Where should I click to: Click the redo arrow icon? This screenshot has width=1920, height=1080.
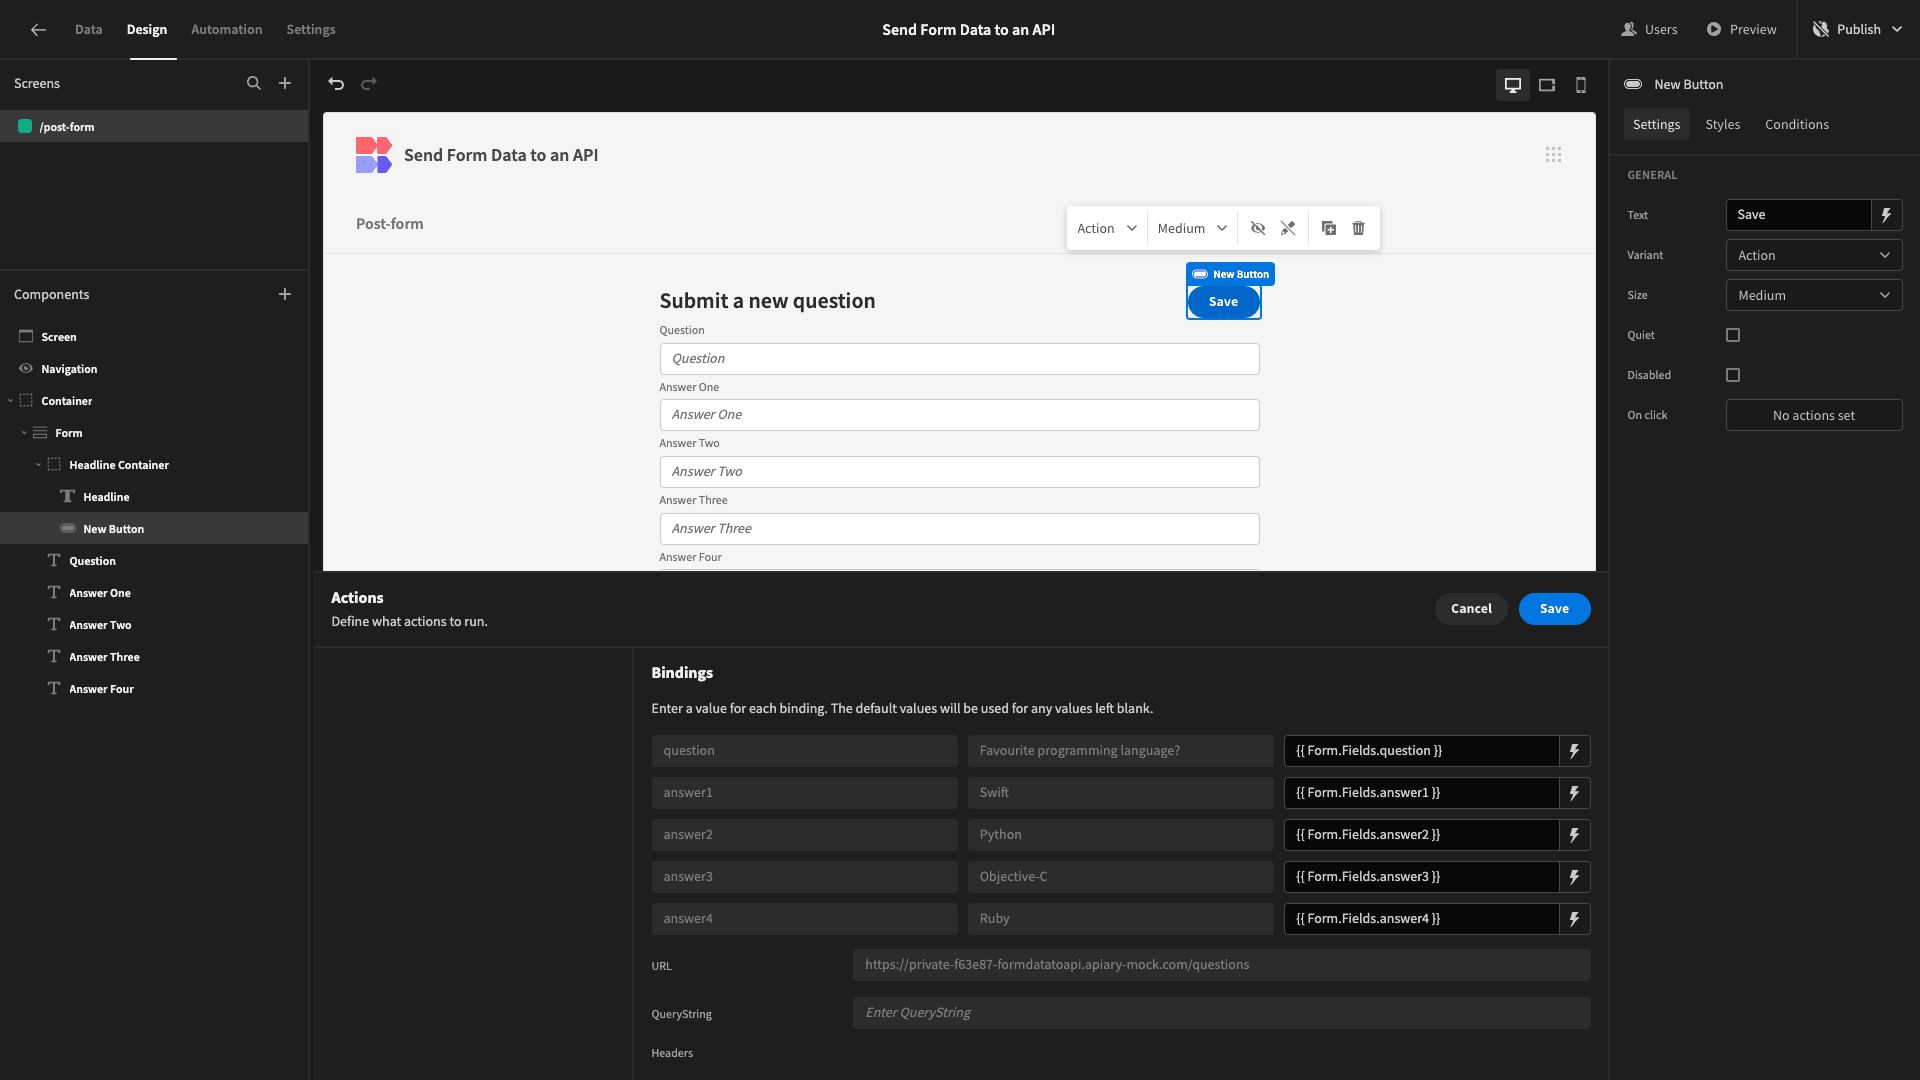(x=369, y=84)
